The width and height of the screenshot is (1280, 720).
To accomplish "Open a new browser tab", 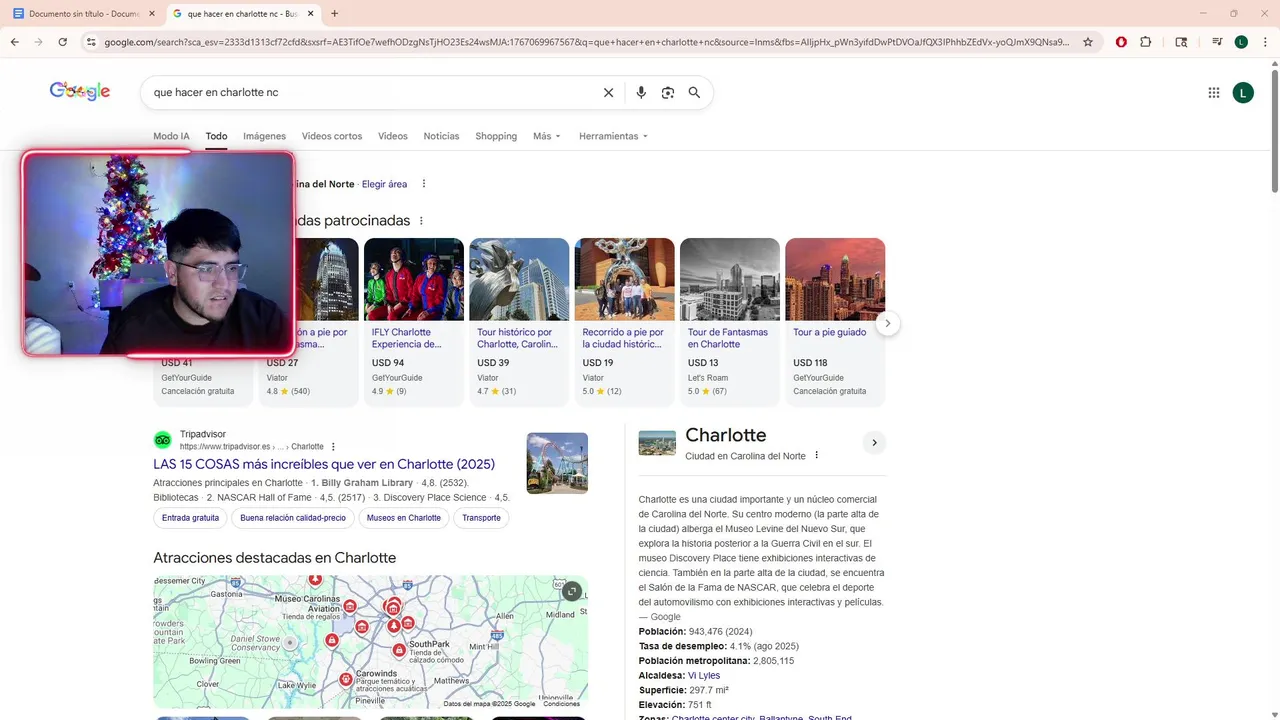I will [x=334, y=14].
